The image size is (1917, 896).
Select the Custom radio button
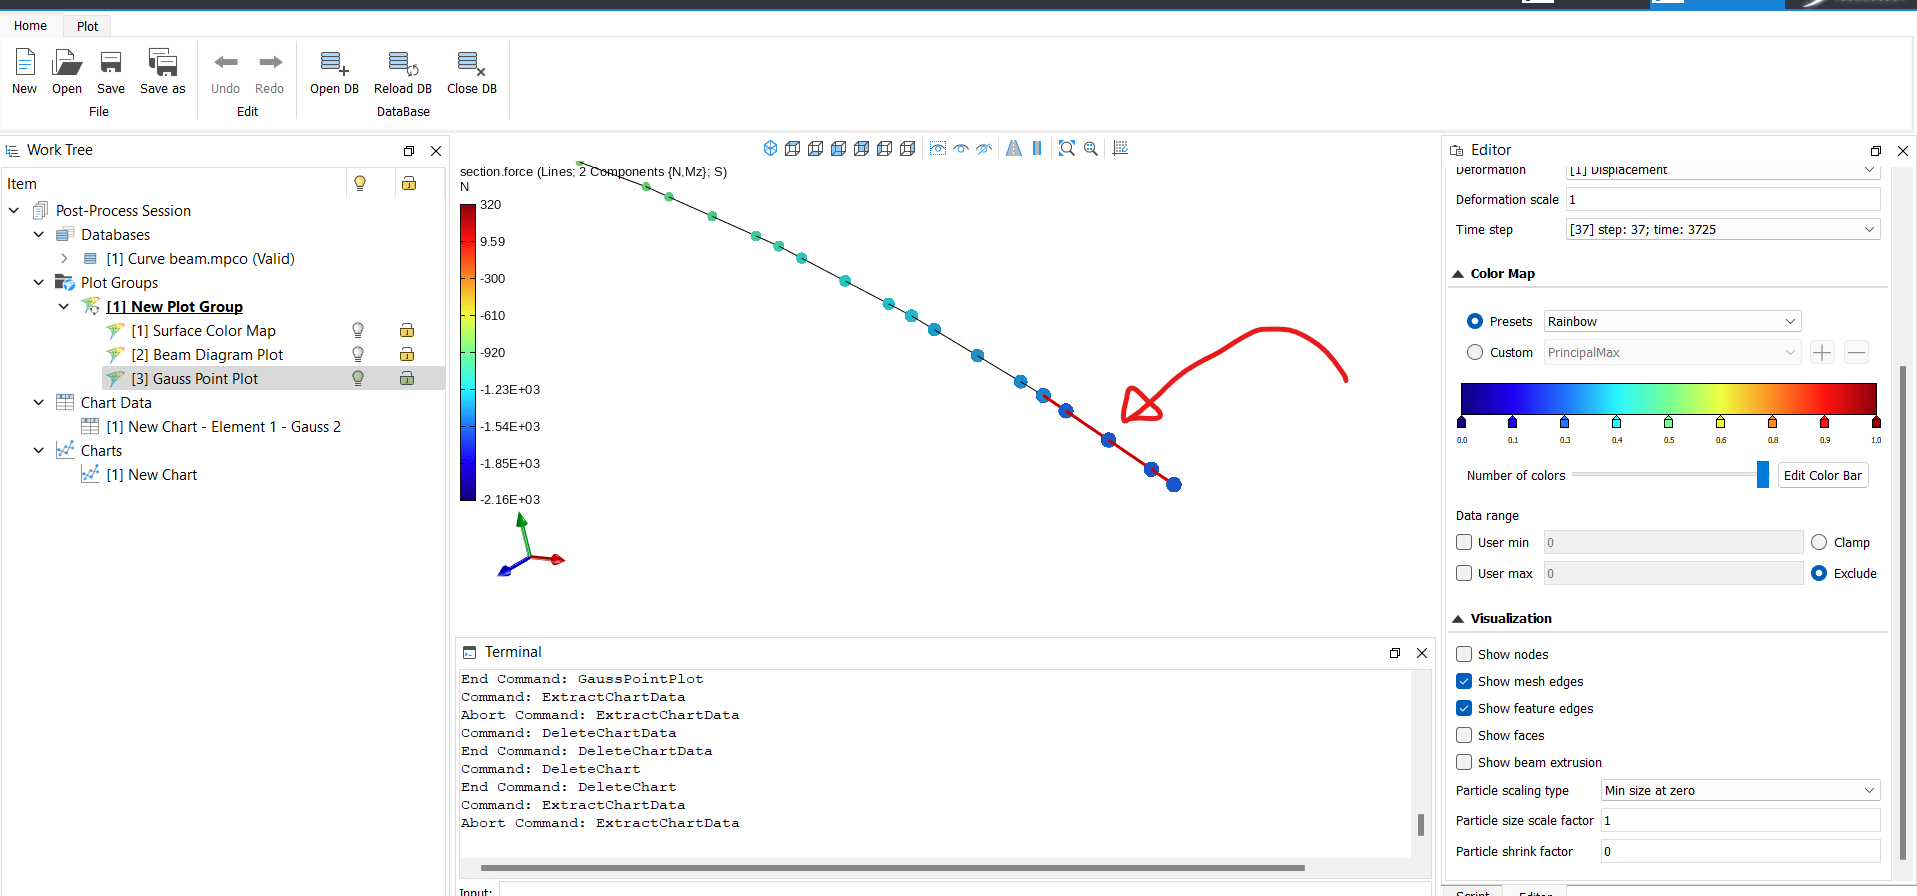(1475, 352)
